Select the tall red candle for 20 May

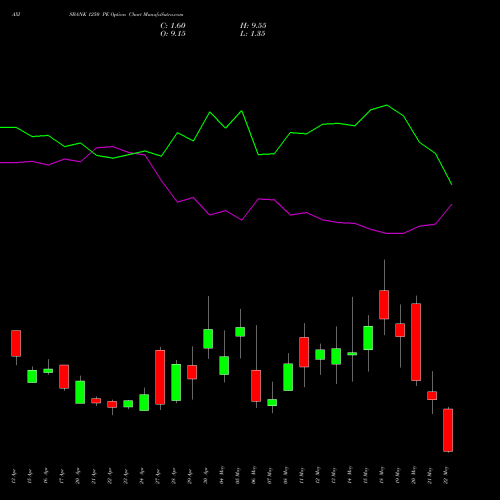416,342
